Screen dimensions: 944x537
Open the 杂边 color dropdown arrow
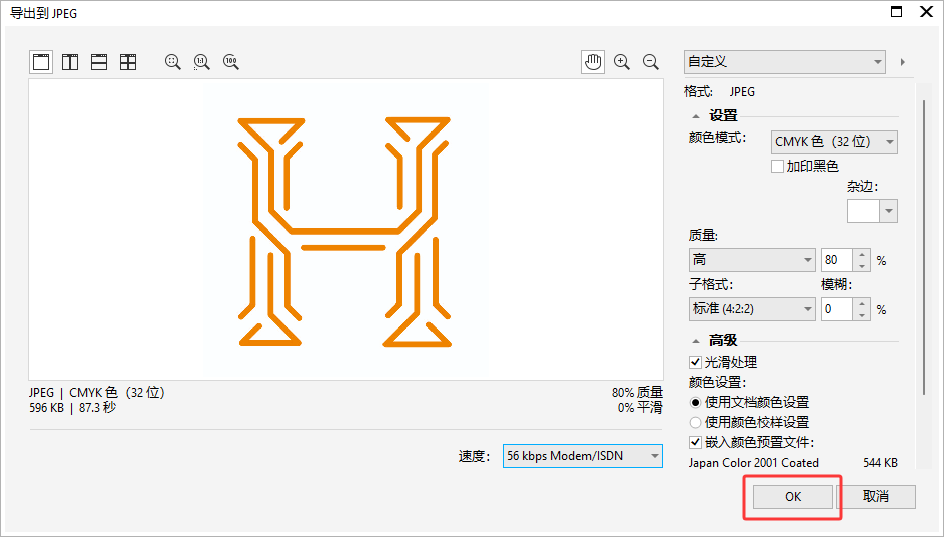(889, 211)
